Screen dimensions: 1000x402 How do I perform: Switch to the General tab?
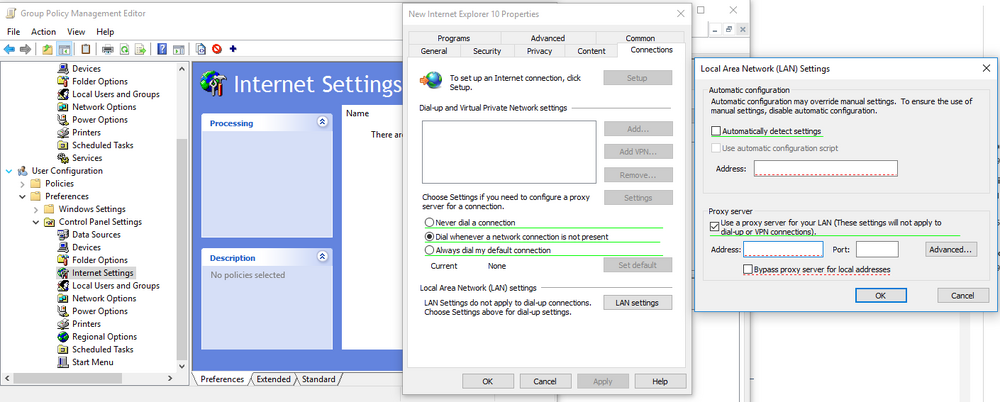[x=434, y=51]
